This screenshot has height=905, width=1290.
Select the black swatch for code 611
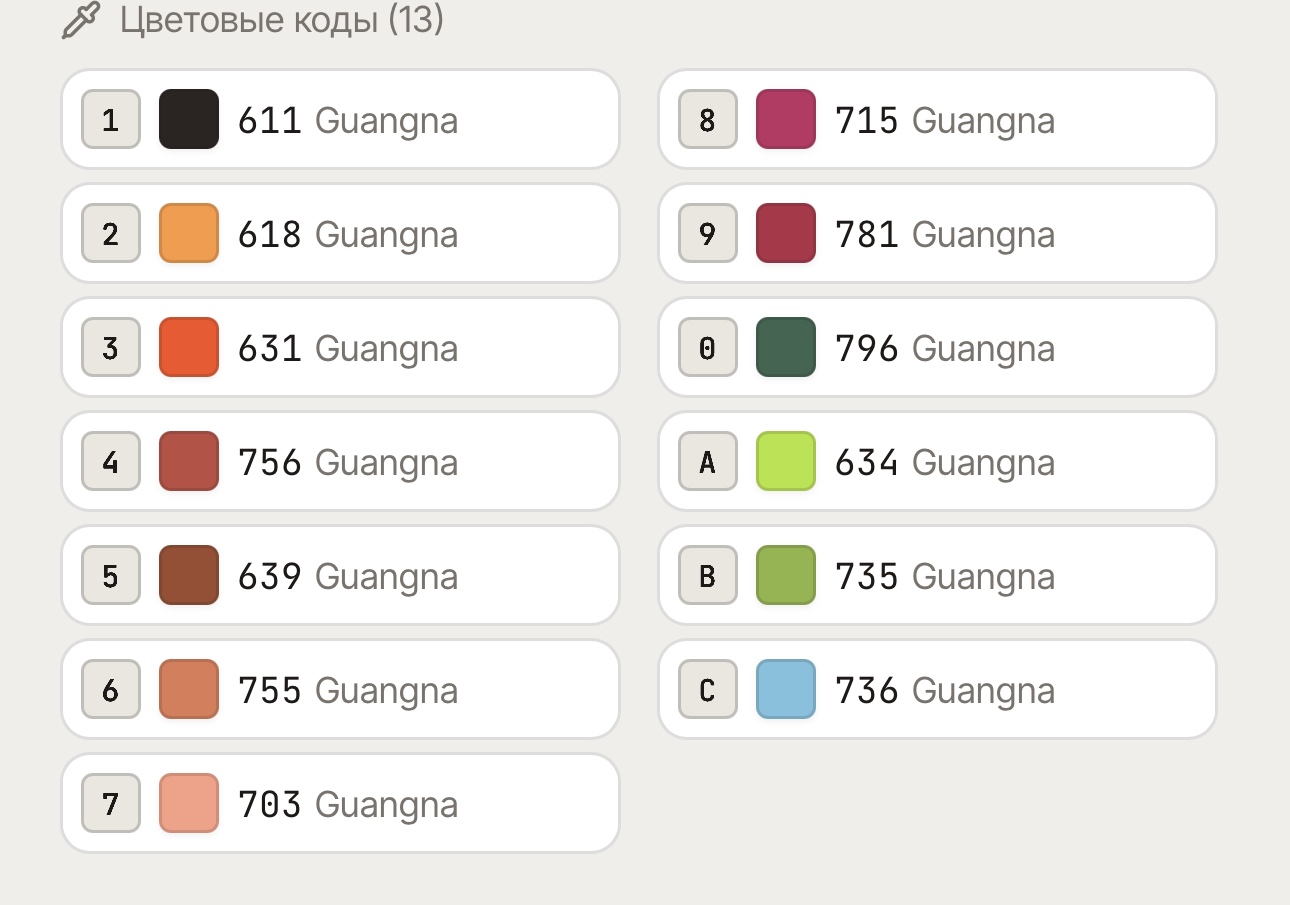click(x=189, y=119)
